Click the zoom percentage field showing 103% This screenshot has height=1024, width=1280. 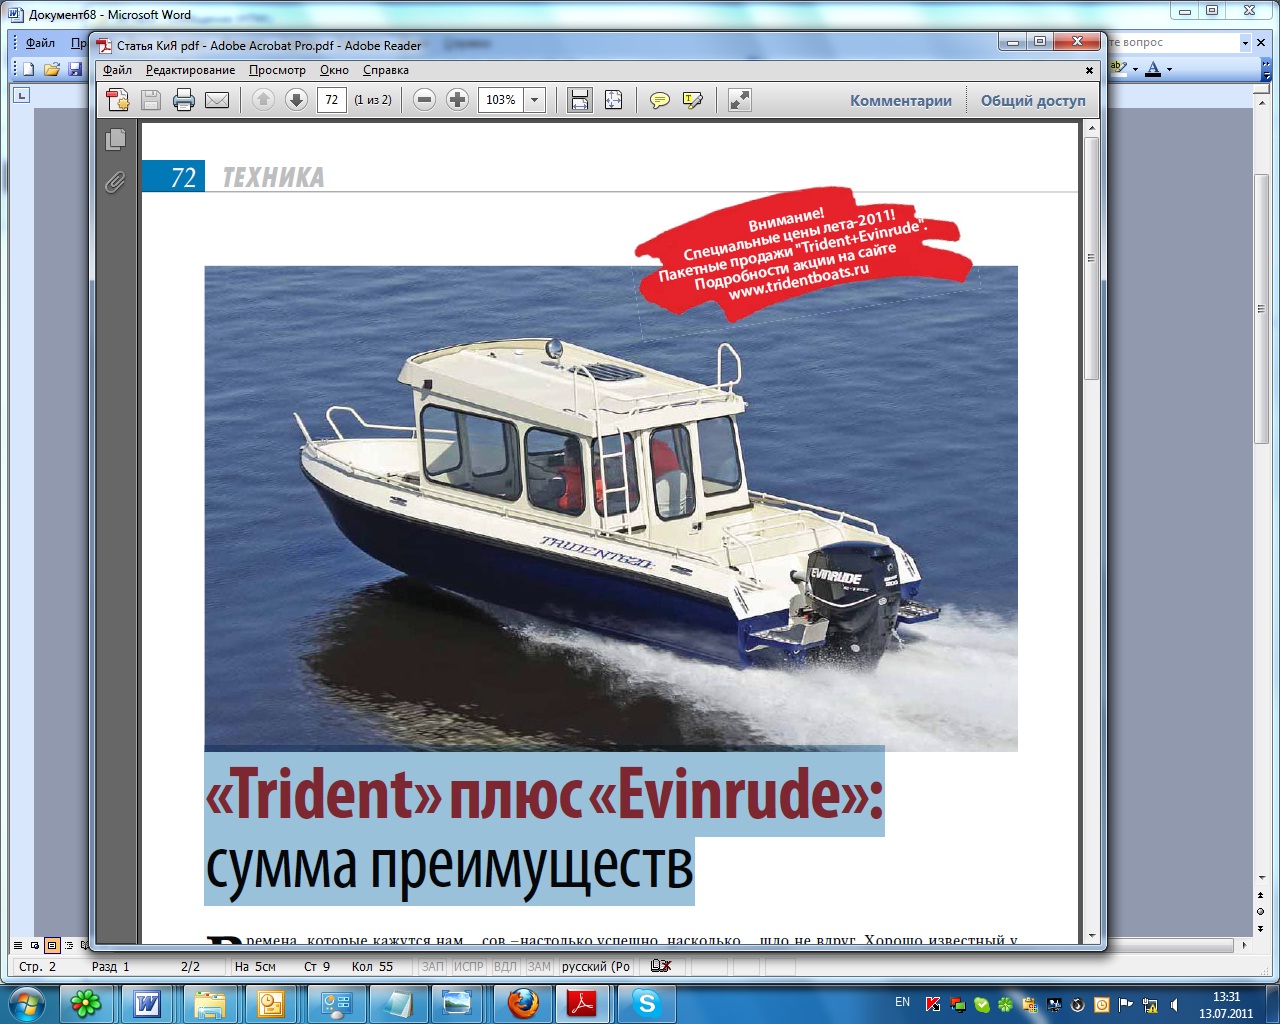(501, 100)
